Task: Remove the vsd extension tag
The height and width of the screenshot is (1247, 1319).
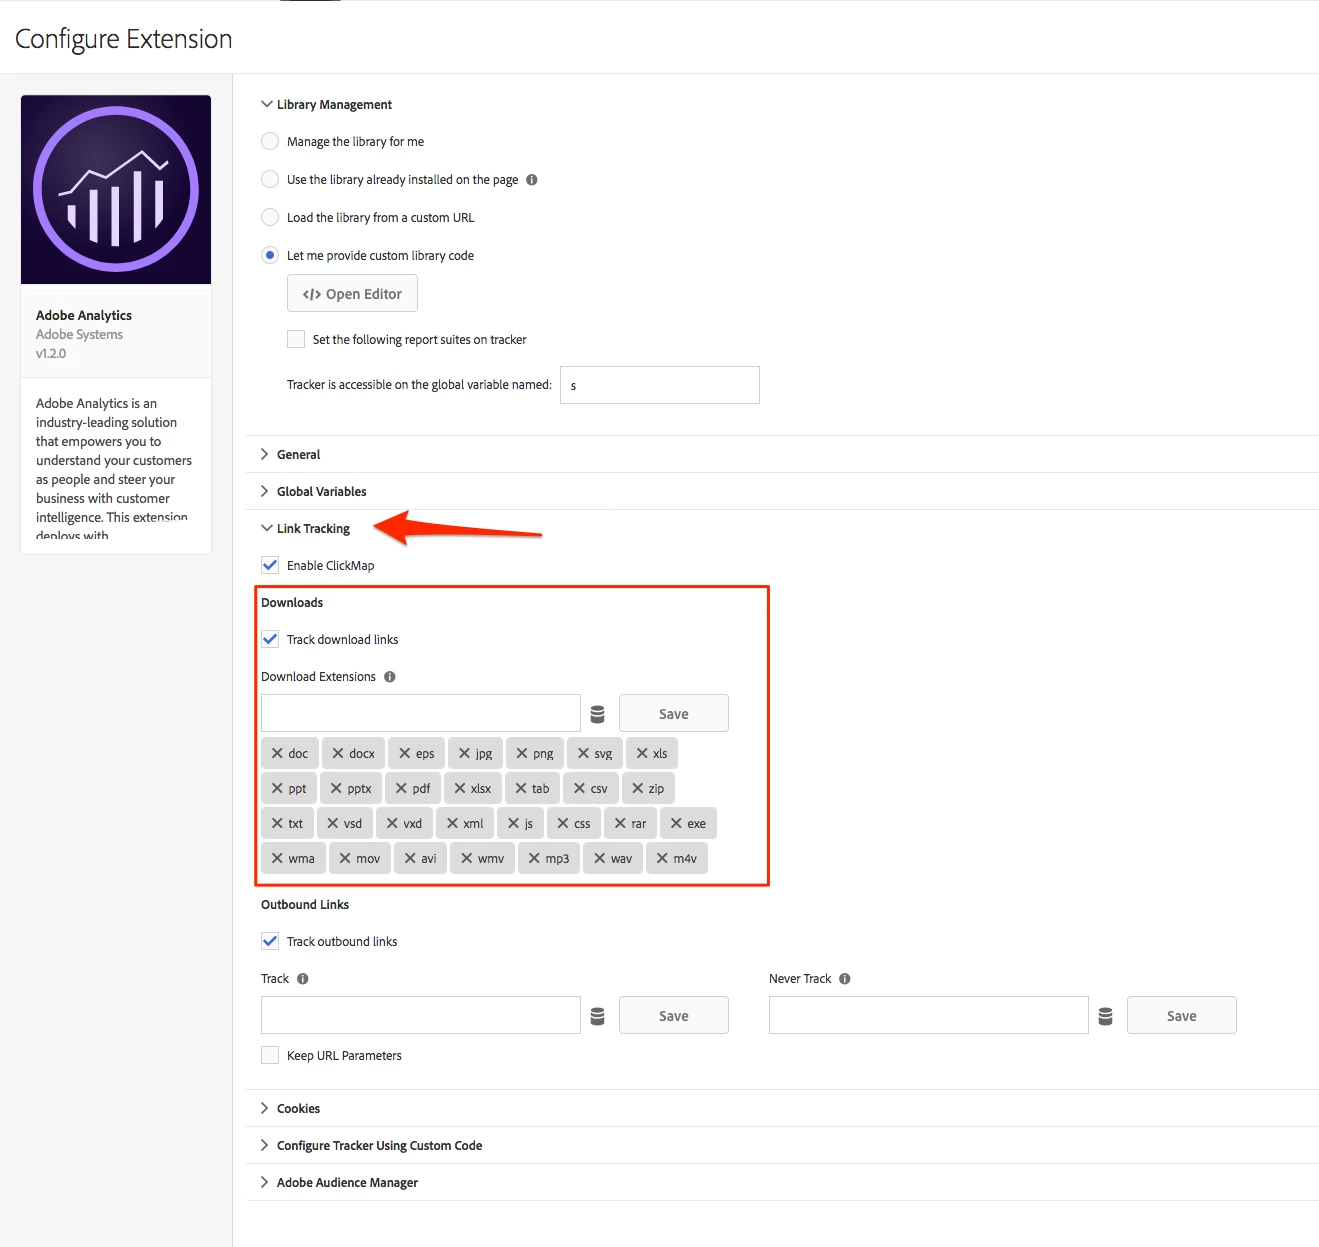Action: tap(333, 823)
